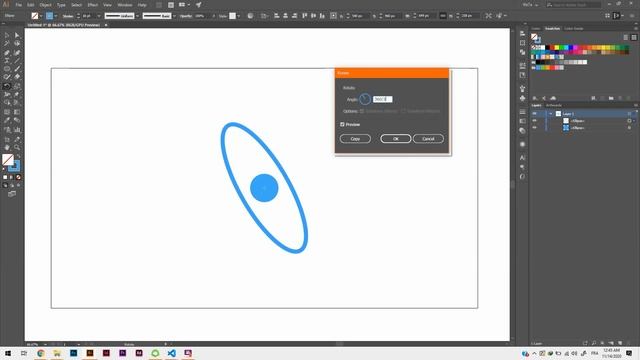
Task: Click OK in the Rotate dialog
Action: click(x=396, y=139)
